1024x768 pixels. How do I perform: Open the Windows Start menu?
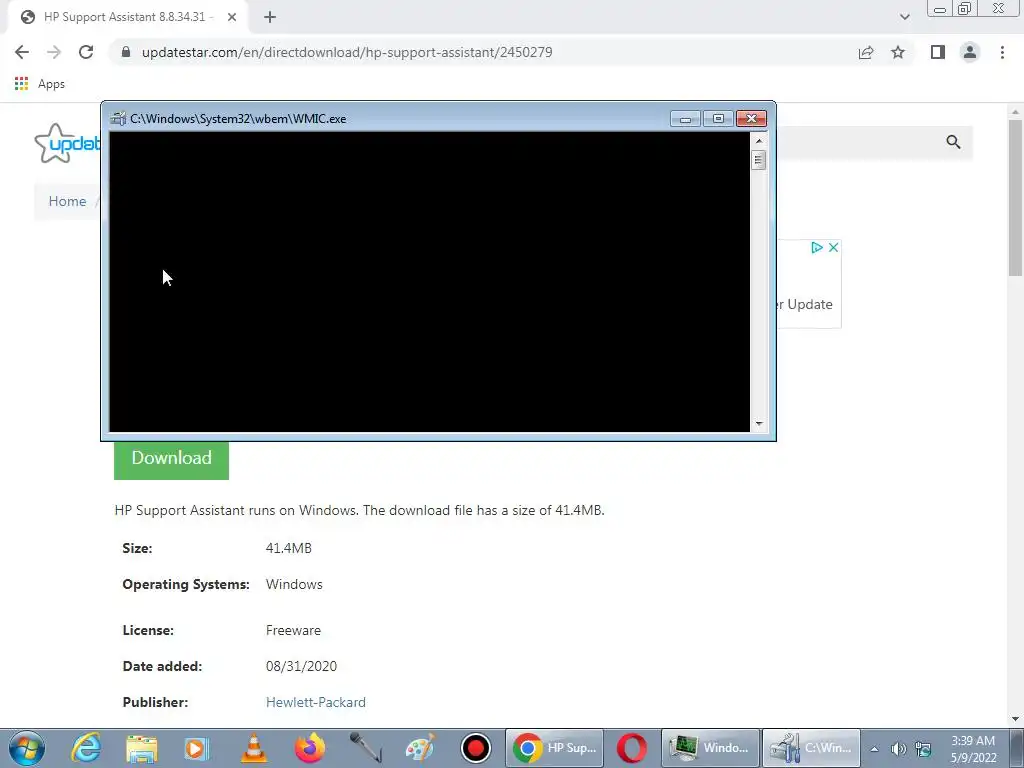[x=27, y=748]
